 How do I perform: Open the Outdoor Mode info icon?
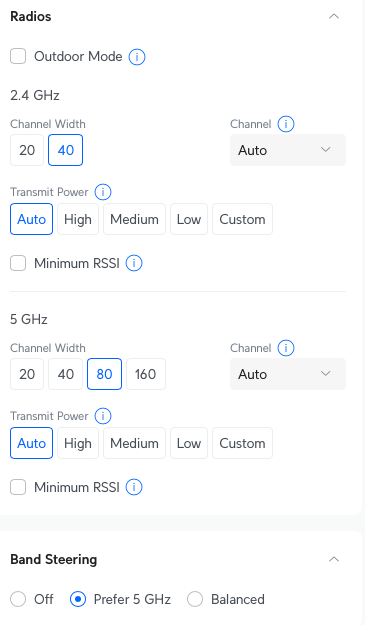(137, 57)
